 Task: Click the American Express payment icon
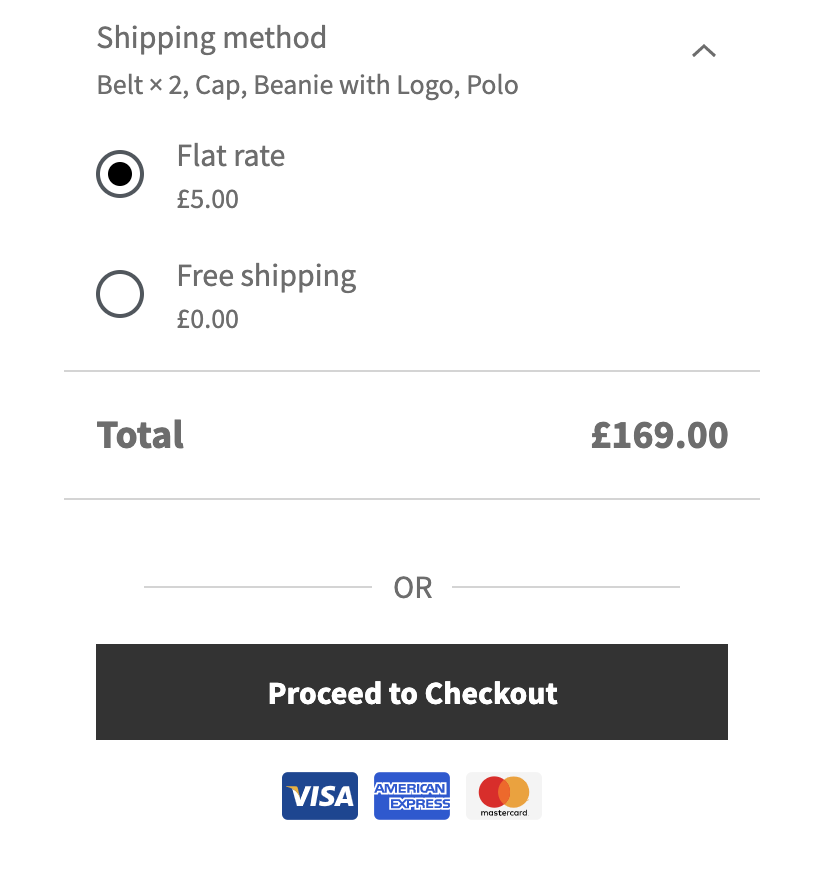pos(411,795)
